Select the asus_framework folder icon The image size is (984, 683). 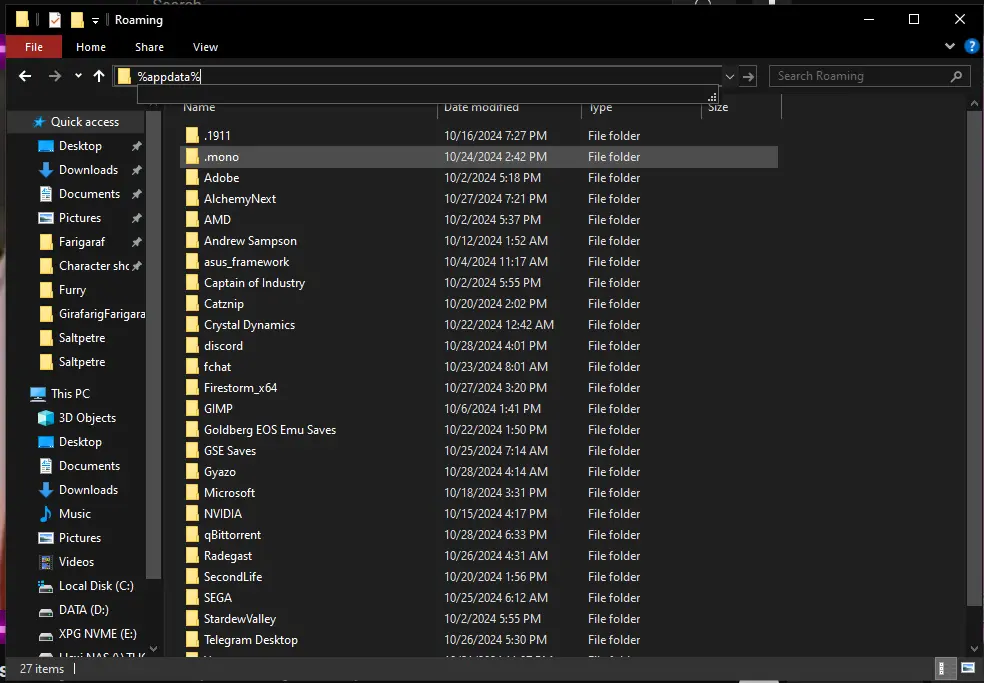pos(192,262)
